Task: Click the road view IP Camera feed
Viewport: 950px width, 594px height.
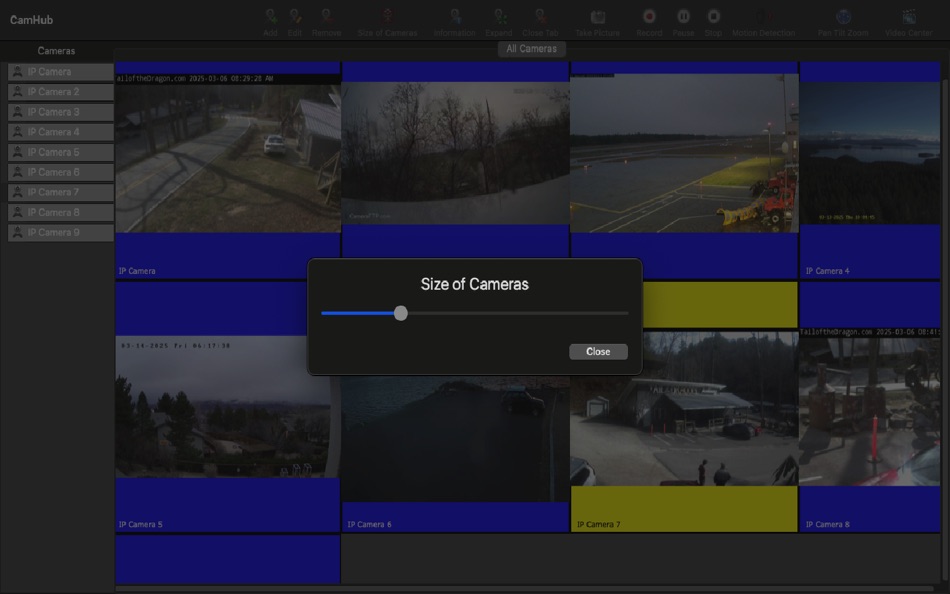Action: [228, 153]
